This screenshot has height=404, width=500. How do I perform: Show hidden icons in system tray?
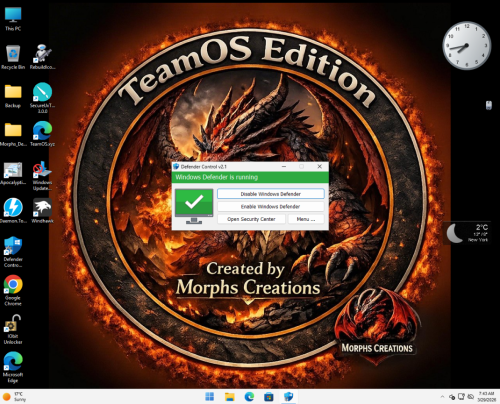click(442, 397)
